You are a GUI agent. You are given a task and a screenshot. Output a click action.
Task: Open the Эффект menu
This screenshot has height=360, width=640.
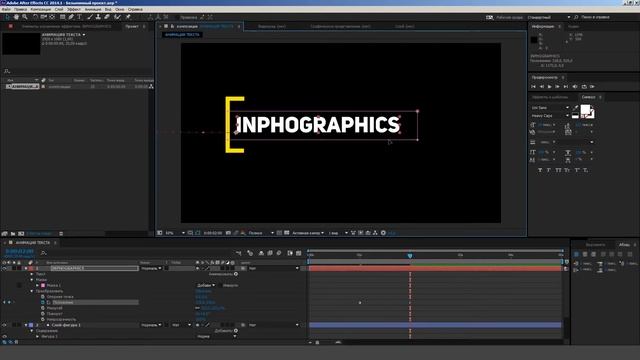[x=74, y=9]
